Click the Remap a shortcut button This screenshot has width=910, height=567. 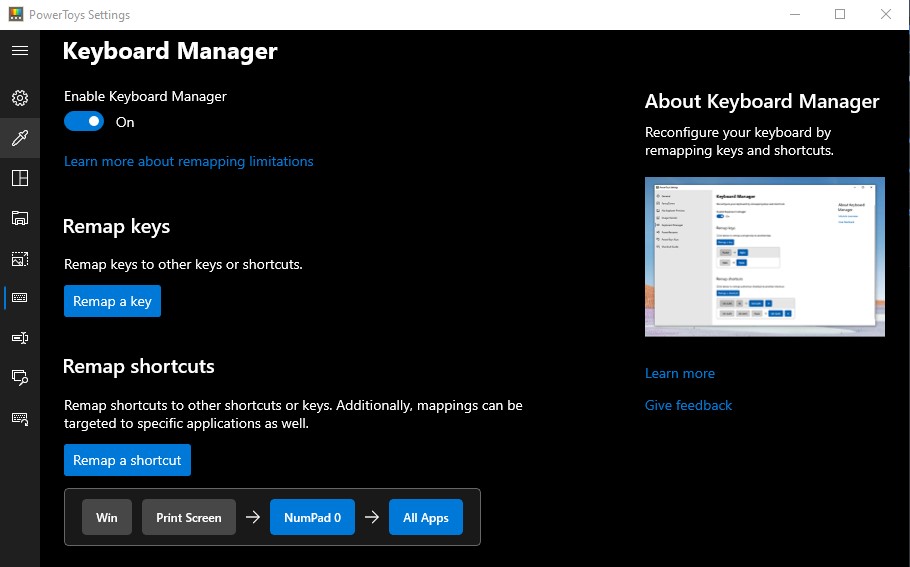[127, 460]
